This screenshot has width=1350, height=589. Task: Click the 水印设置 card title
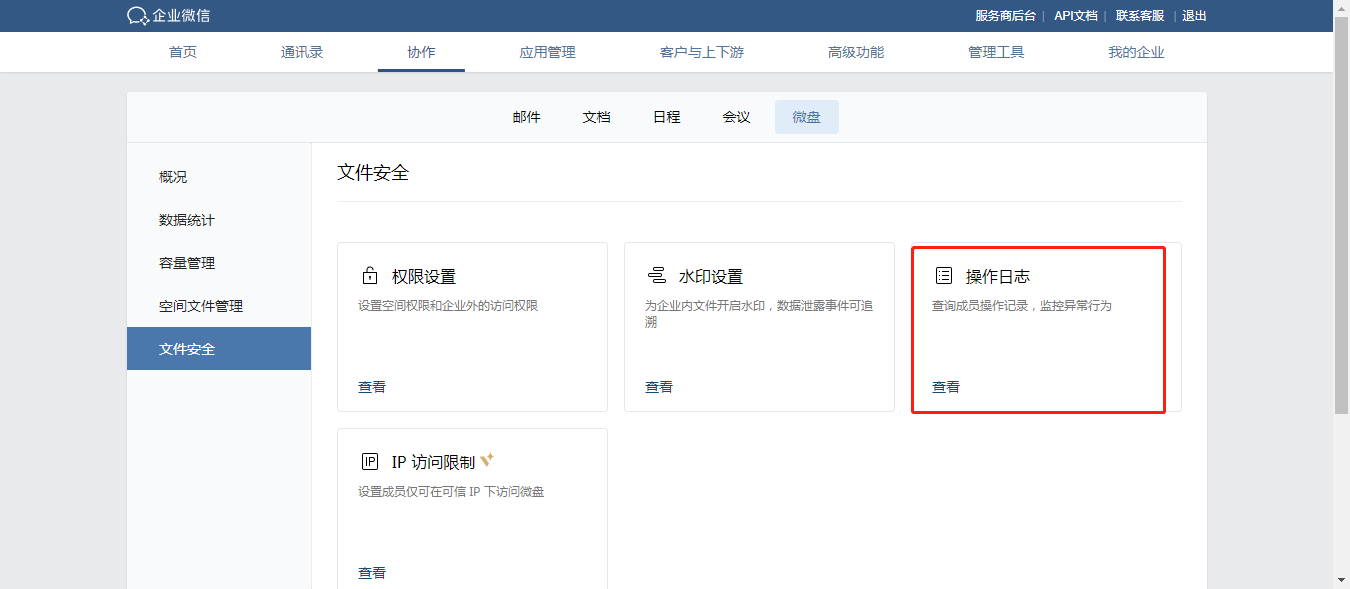[711, 277]
